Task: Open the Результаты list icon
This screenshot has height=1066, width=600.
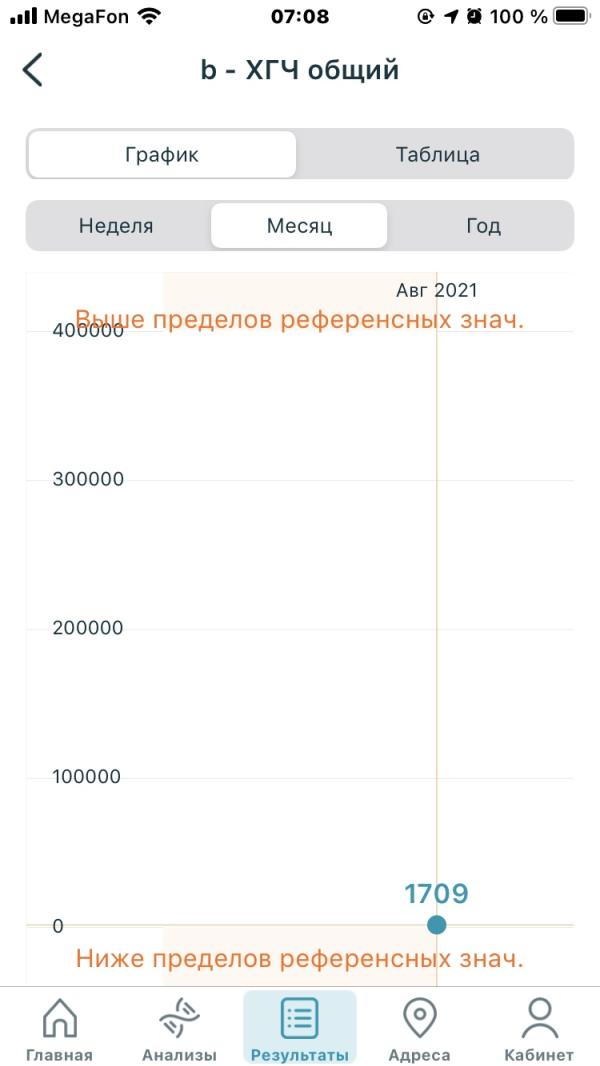Action: point(299,1019)
